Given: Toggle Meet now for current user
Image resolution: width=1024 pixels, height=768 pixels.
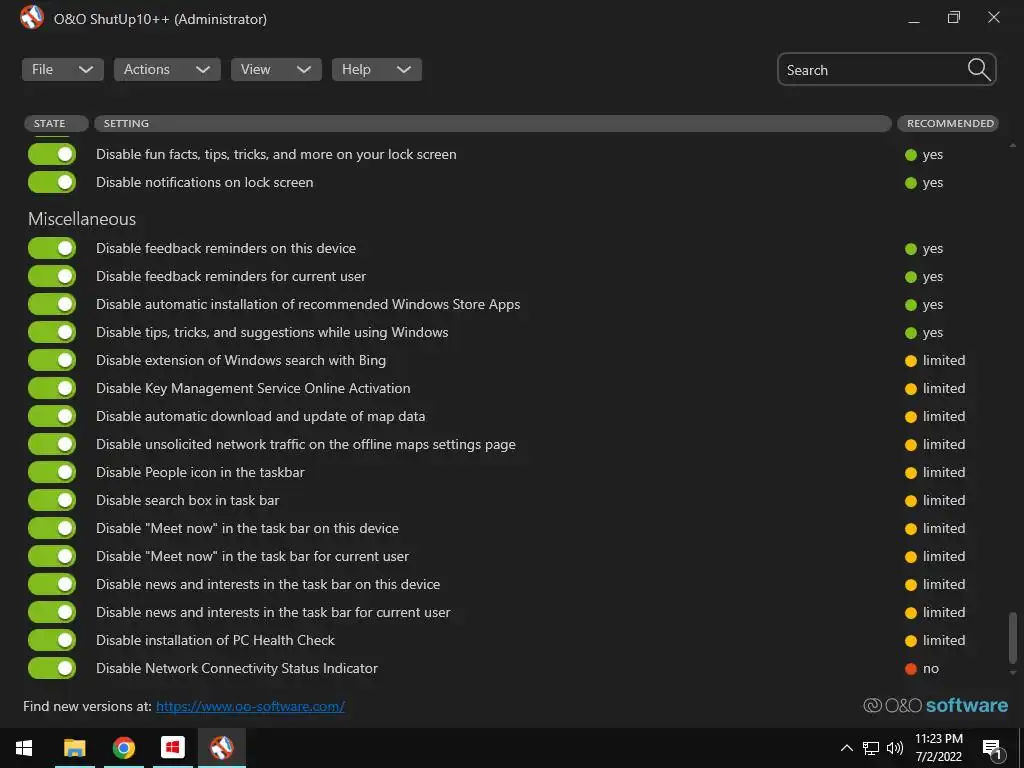Looking at the screenshot, I should tap(52, 556).
